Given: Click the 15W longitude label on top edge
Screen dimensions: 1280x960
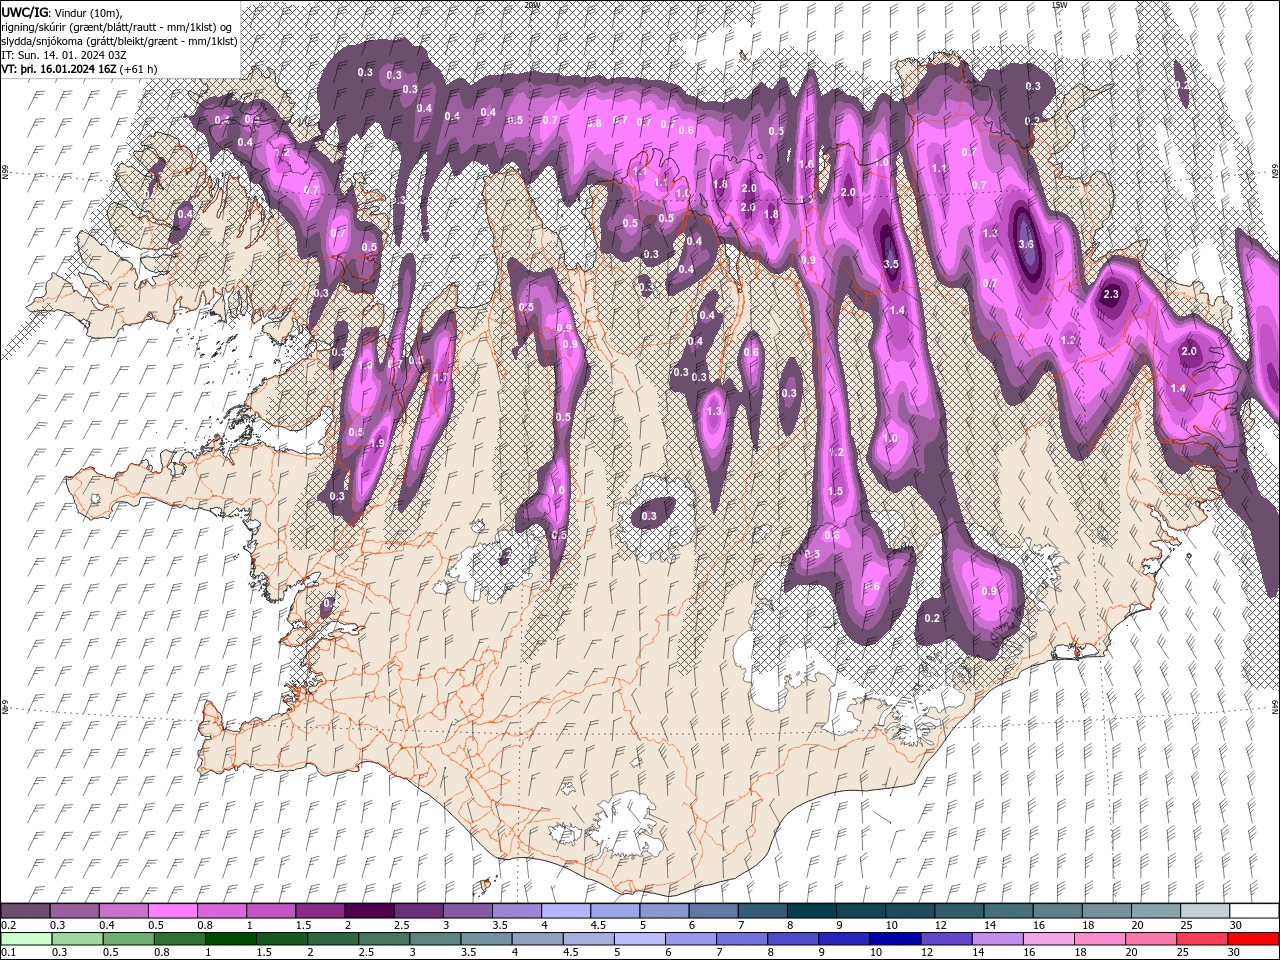Looking at the screenshot, I should pos(1060,5).
